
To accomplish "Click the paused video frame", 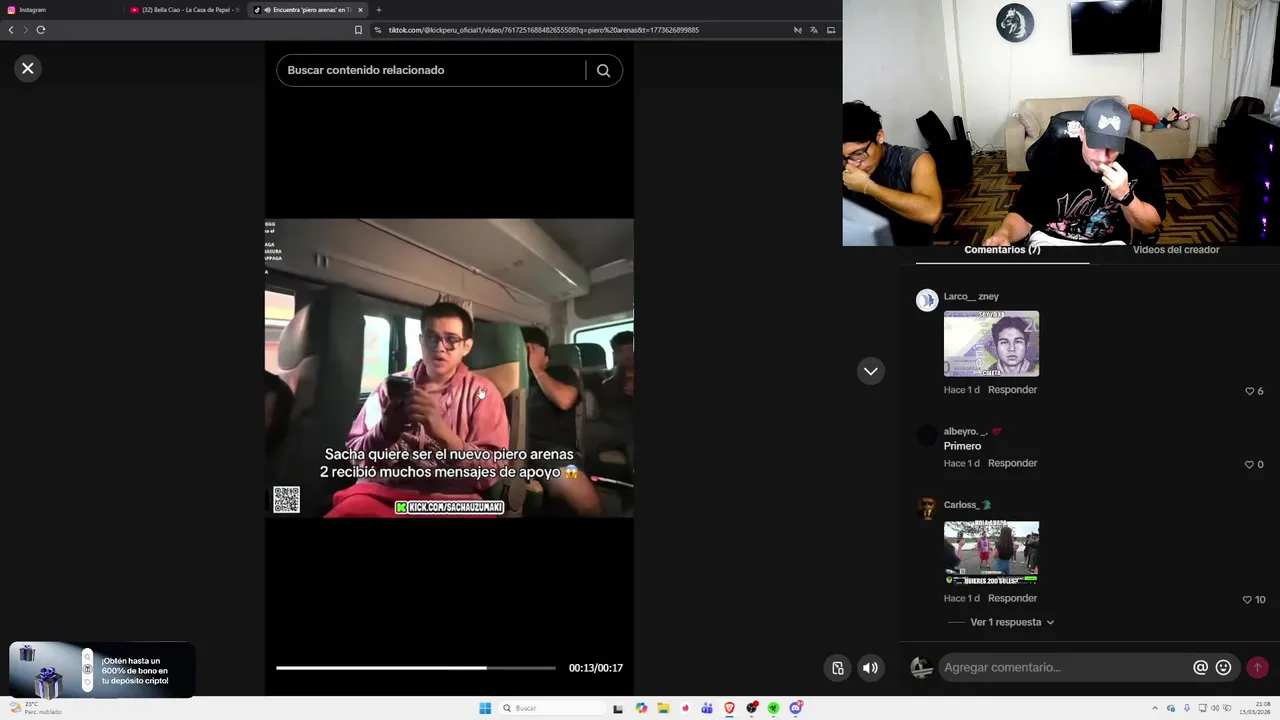I will (x=449, y=368).
